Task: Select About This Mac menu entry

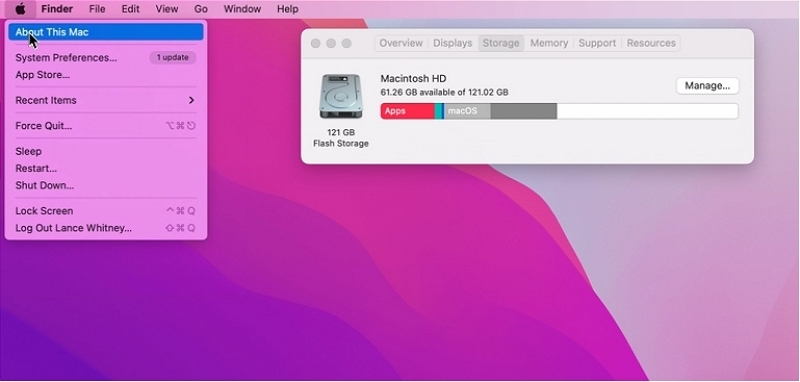Action: pos(106,32)
